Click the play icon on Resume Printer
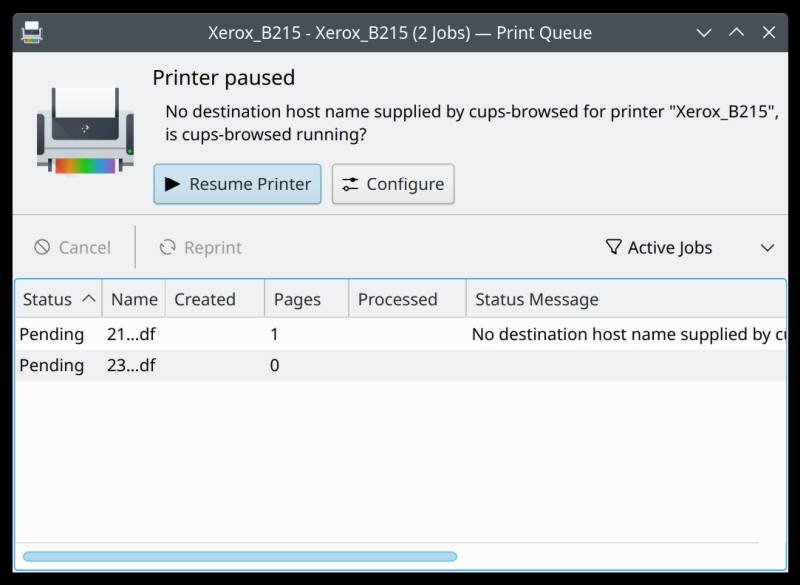This screenshot has width=800, height=585. pyautogui.click(x=172, y=184)
